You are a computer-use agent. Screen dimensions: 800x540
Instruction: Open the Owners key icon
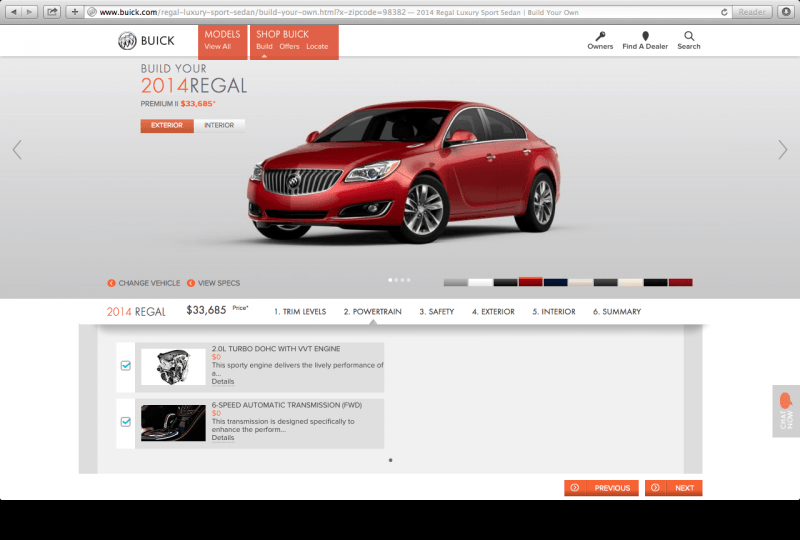click(600, 36)
